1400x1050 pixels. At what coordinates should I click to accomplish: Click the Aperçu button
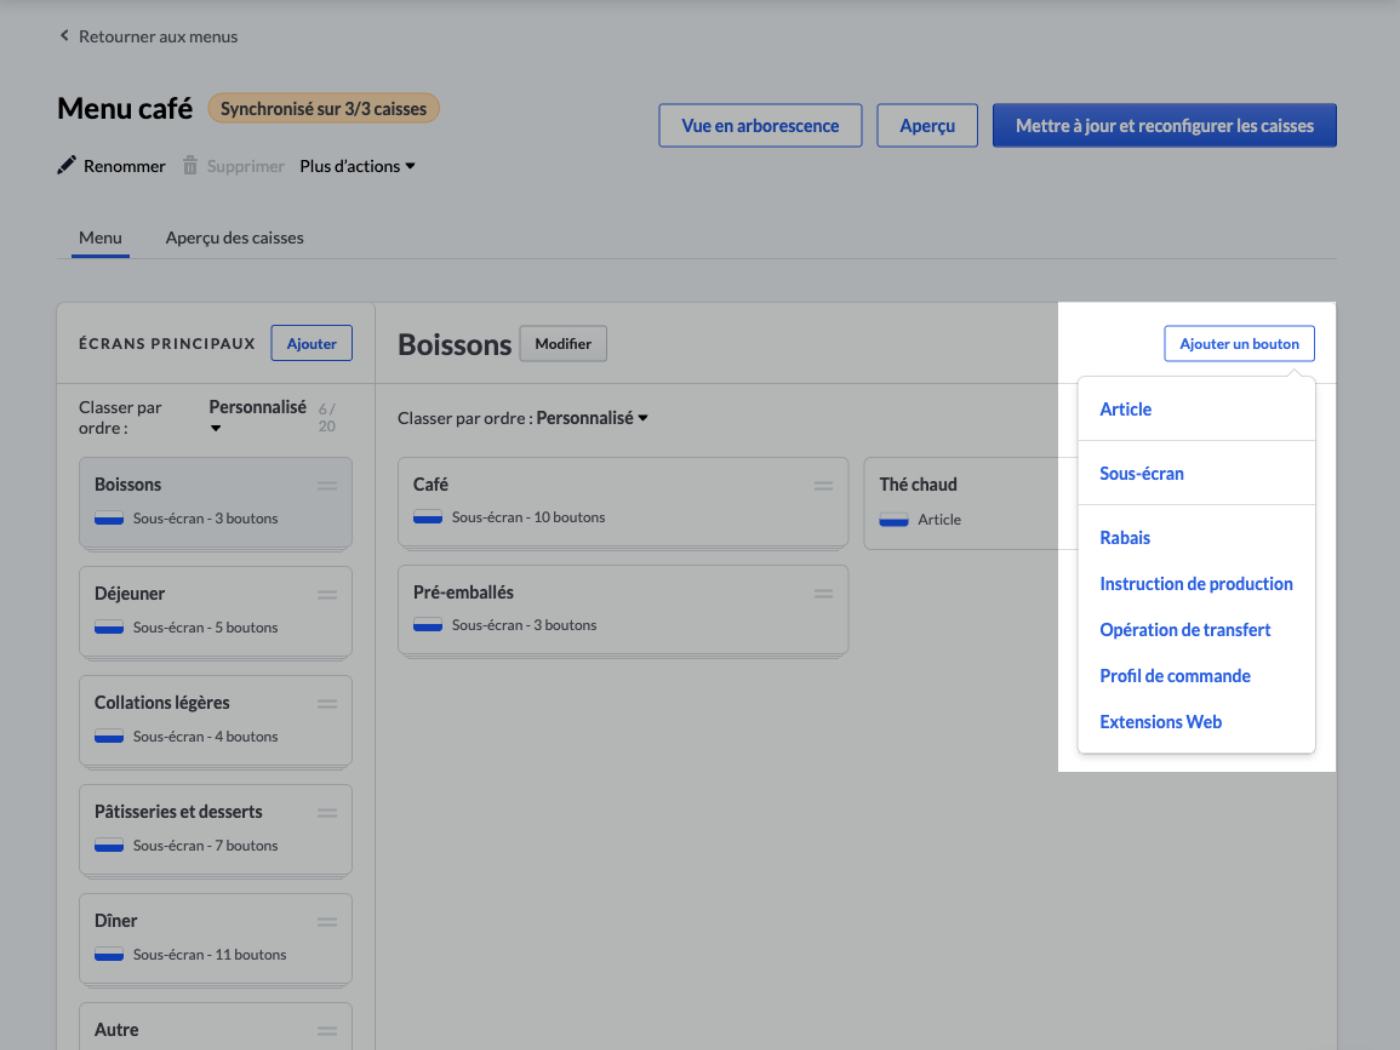click(x=927, y=125)
